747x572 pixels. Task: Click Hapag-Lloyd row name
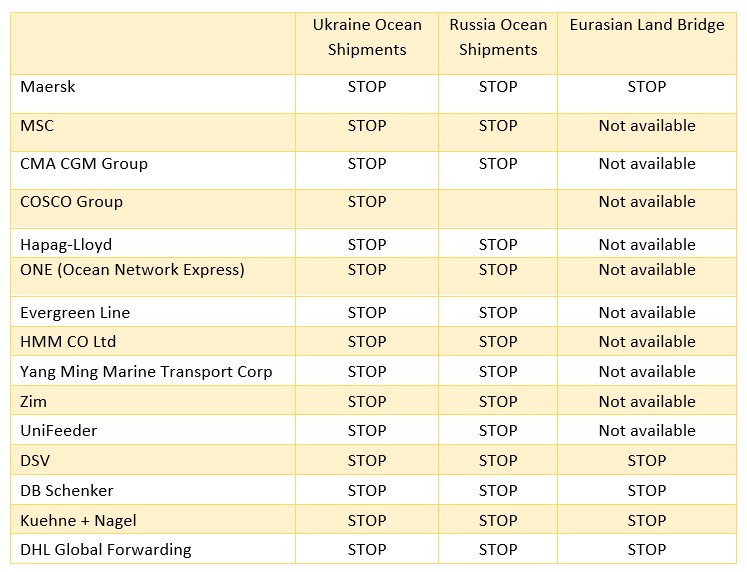click(x=66, y=245)
